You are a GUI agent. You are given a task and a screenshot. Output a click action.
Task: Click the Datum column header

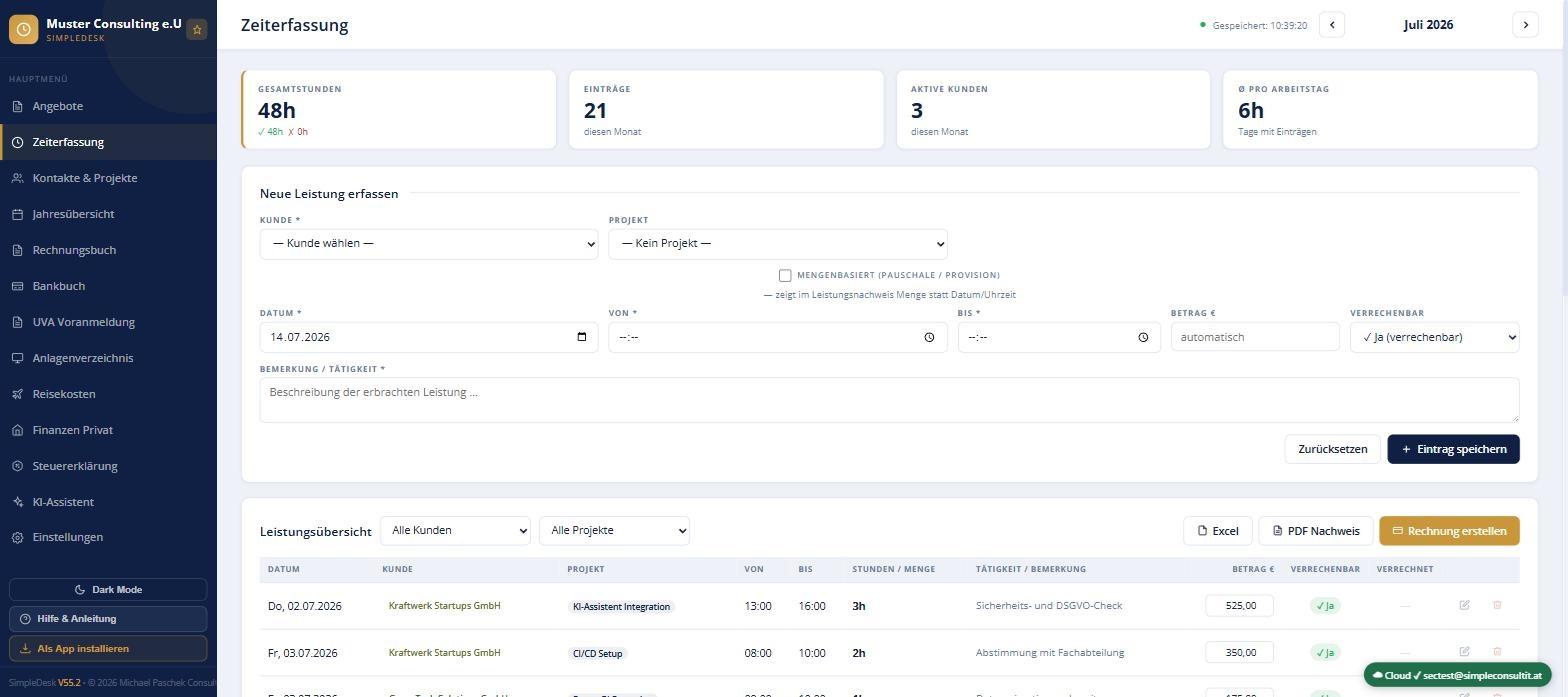284,569
